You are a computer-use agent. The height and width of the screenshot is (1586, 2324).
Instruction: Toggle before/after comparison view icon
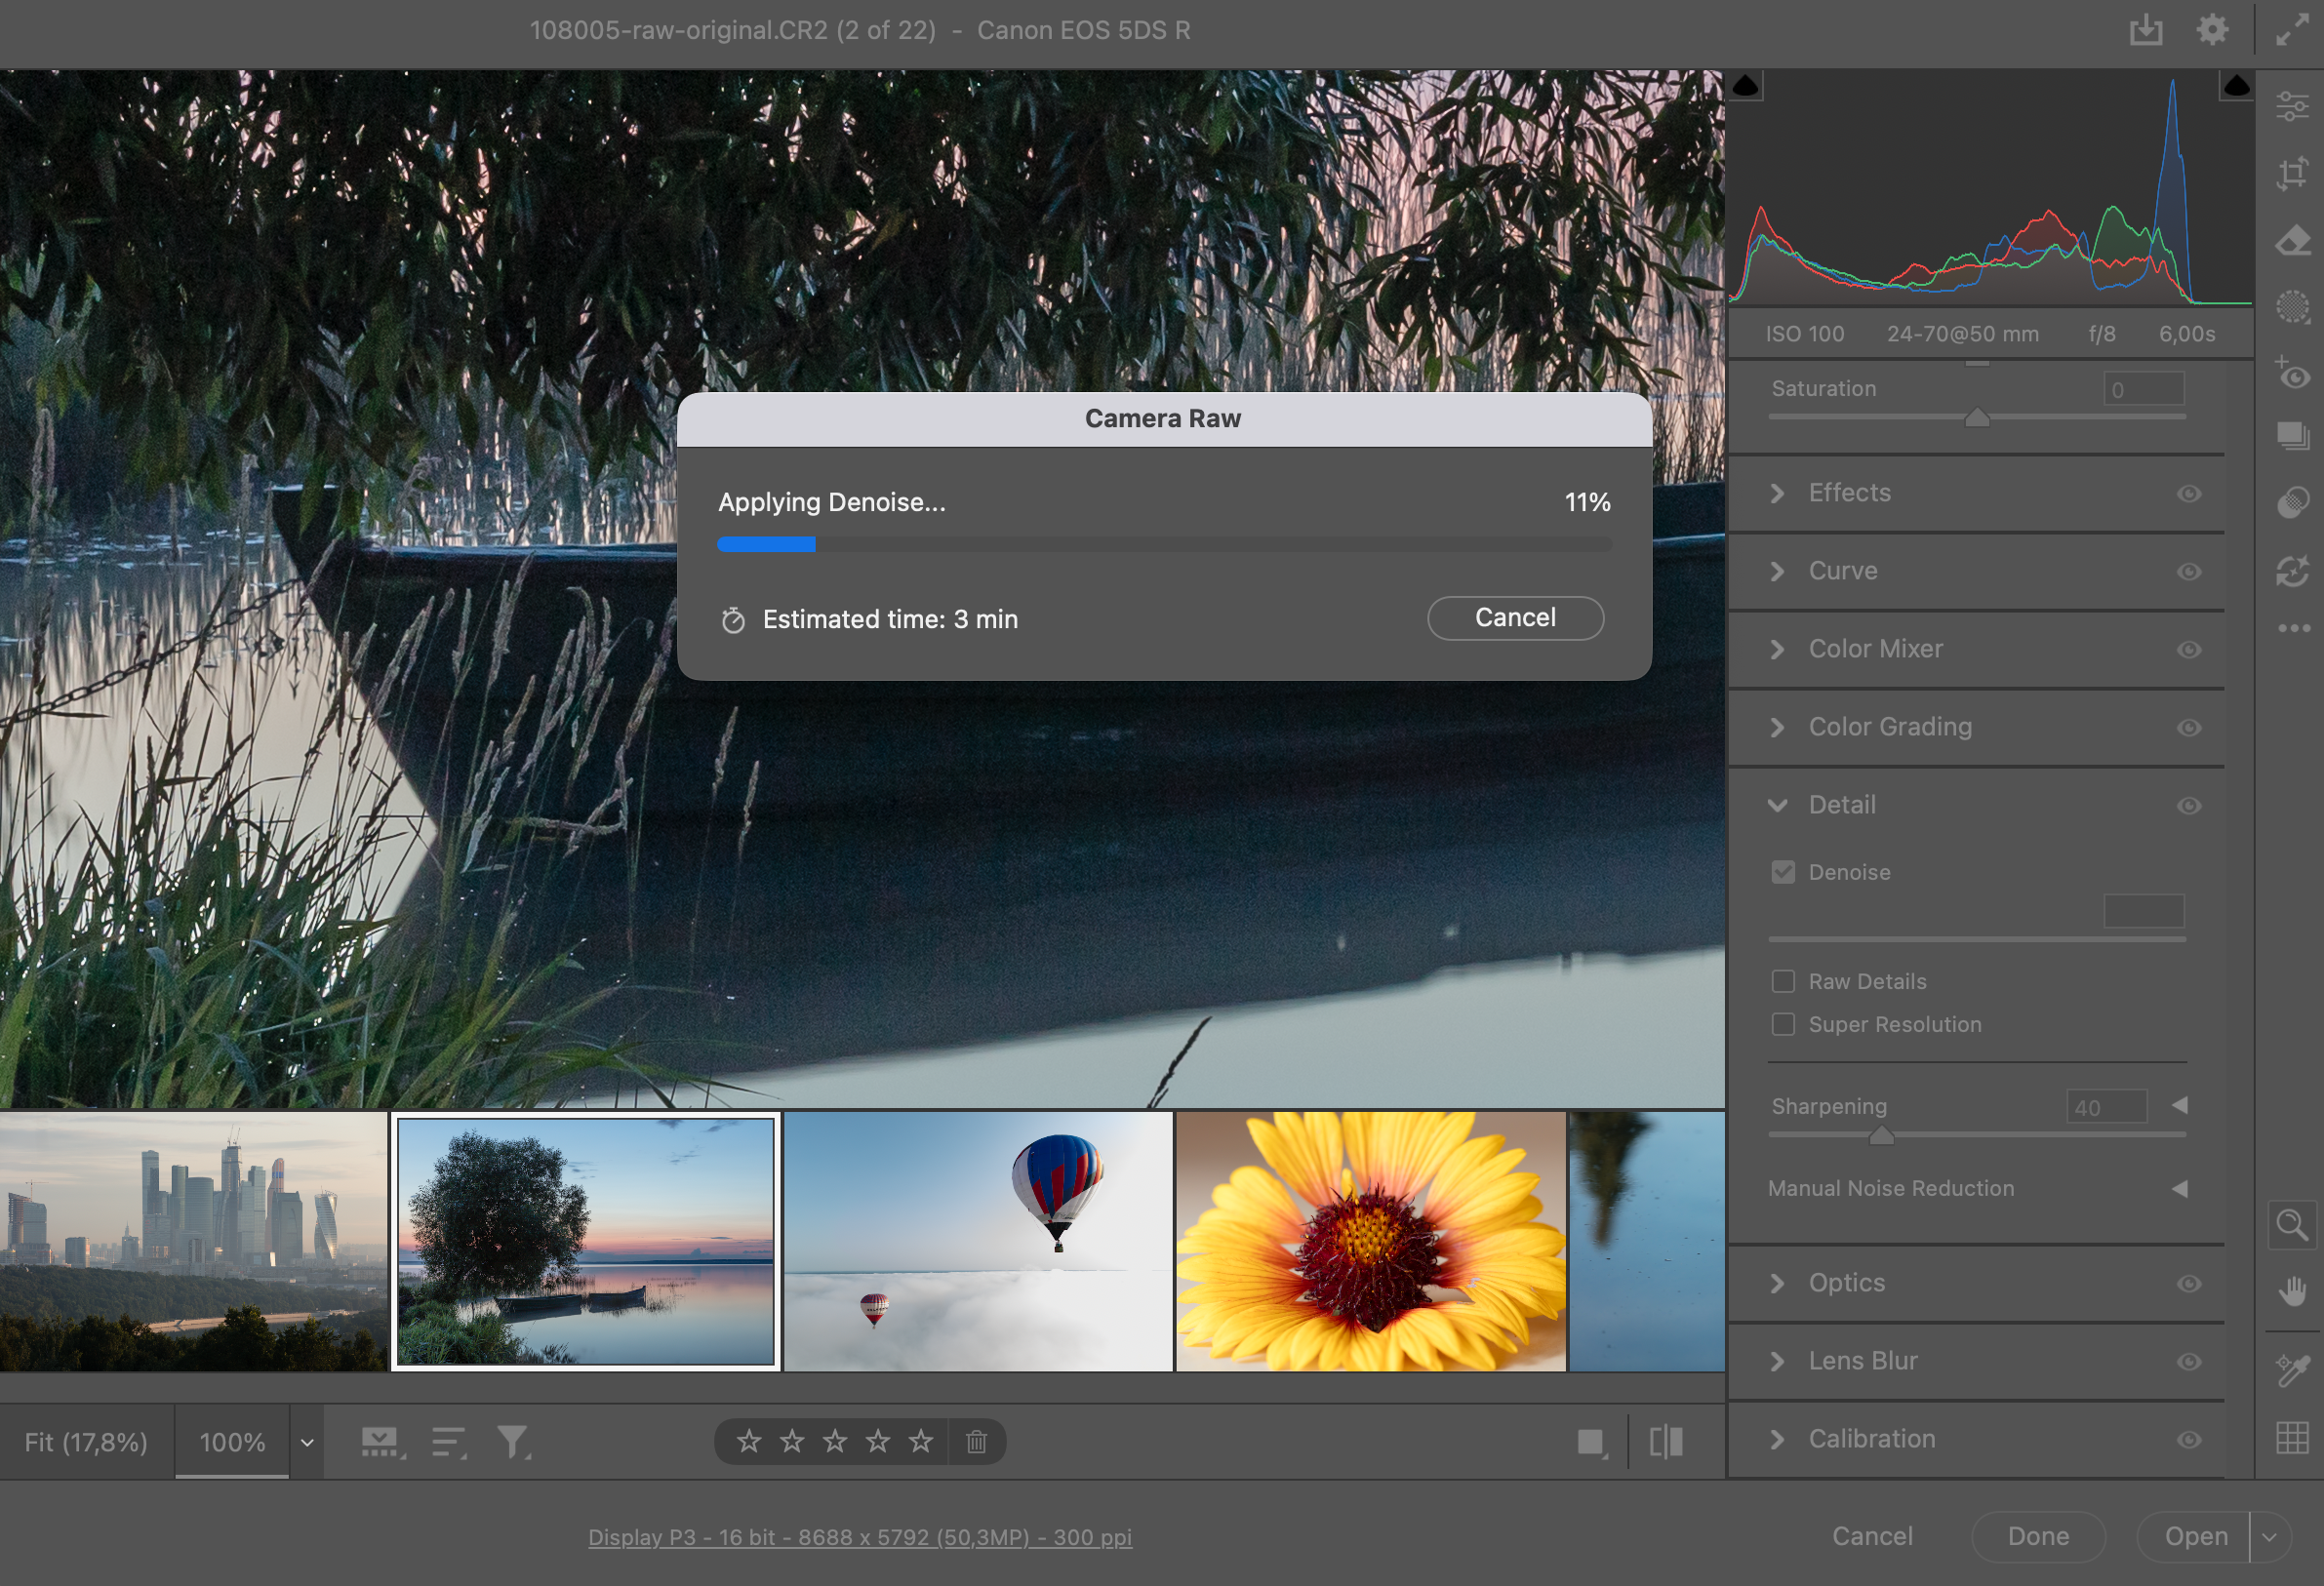(x=1666, y=1442)
